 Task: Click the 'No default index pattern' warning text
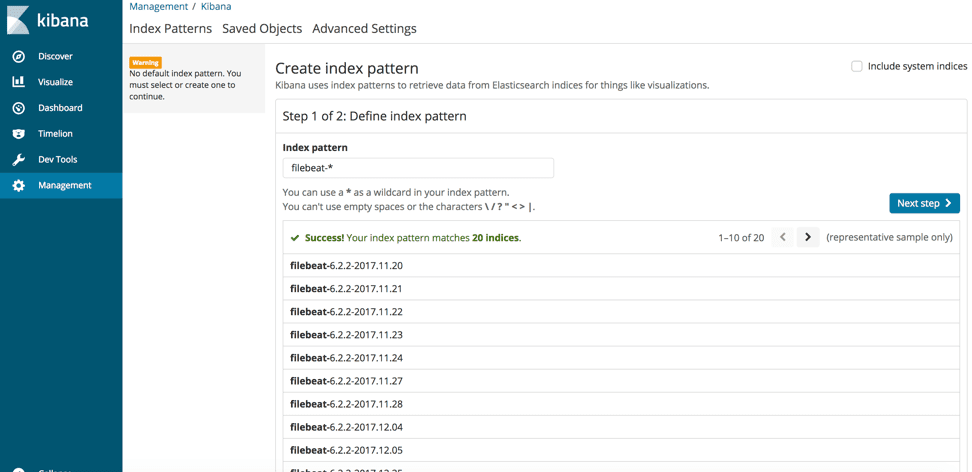click(185, 85)
